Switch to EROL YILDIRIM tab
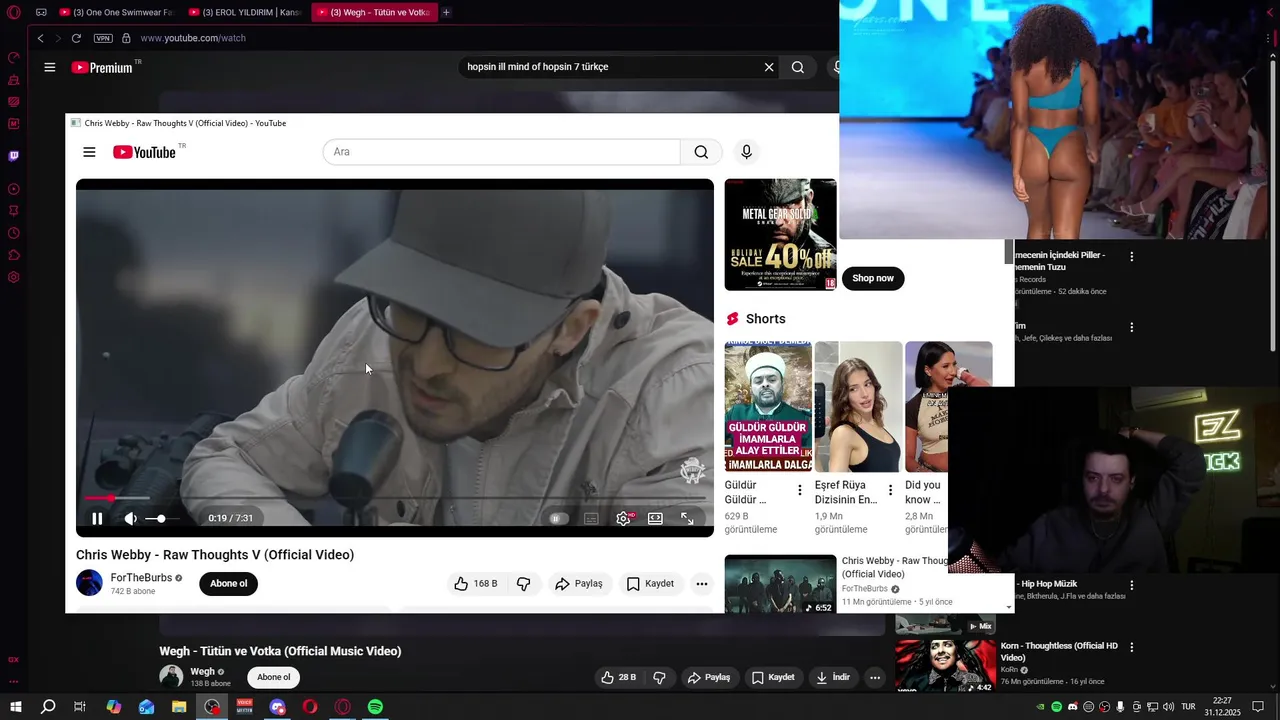1280x720 pixels. pyautogui.click(x=245, y=12)
